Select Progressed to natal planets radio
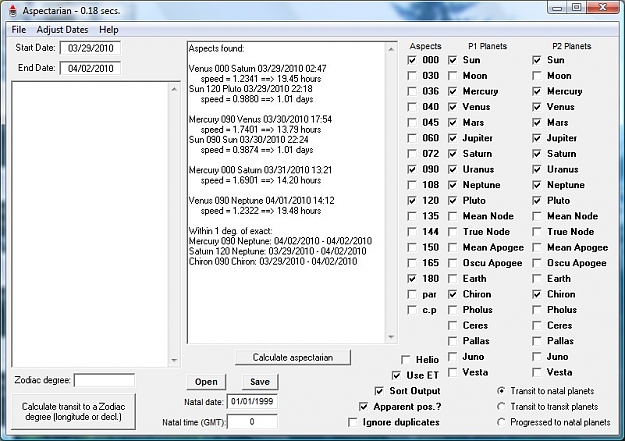This screenshot has width=625, height=441. (501, 422)
